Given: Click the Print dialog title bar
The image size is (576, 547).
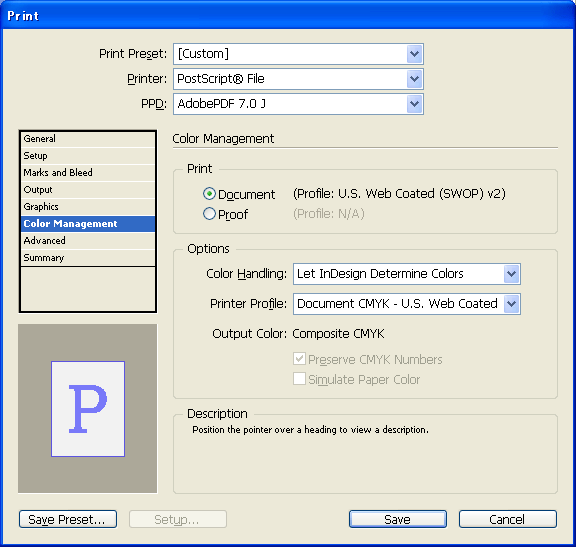Looking at the screenshot, I should point(288,15).
